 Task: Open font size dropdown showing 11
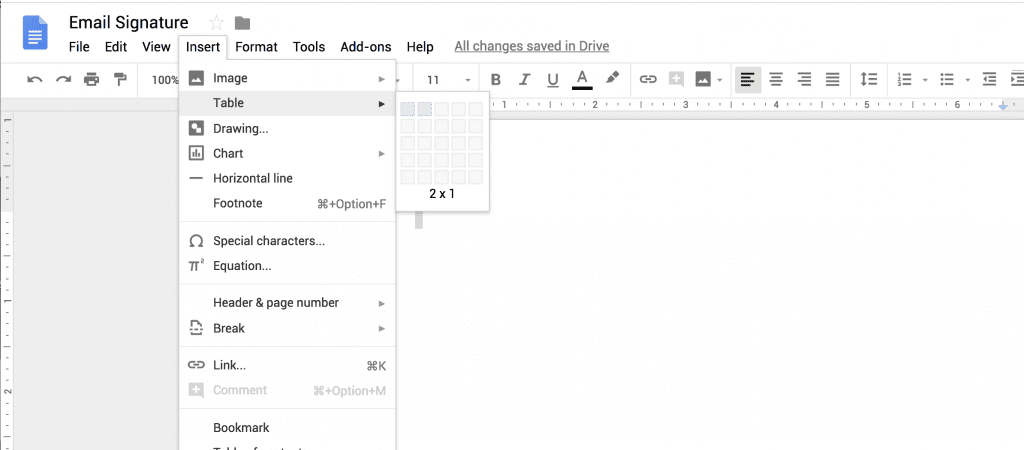(447, 80)
